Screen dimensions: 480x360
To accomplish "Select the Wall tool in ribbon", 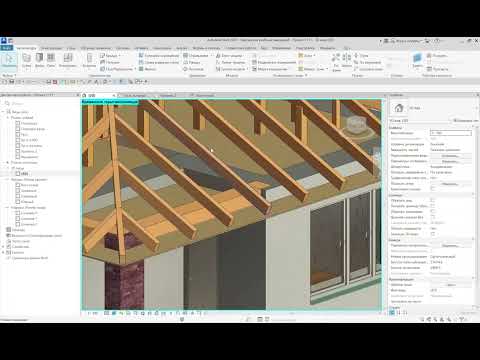I will tap(27, 61).
